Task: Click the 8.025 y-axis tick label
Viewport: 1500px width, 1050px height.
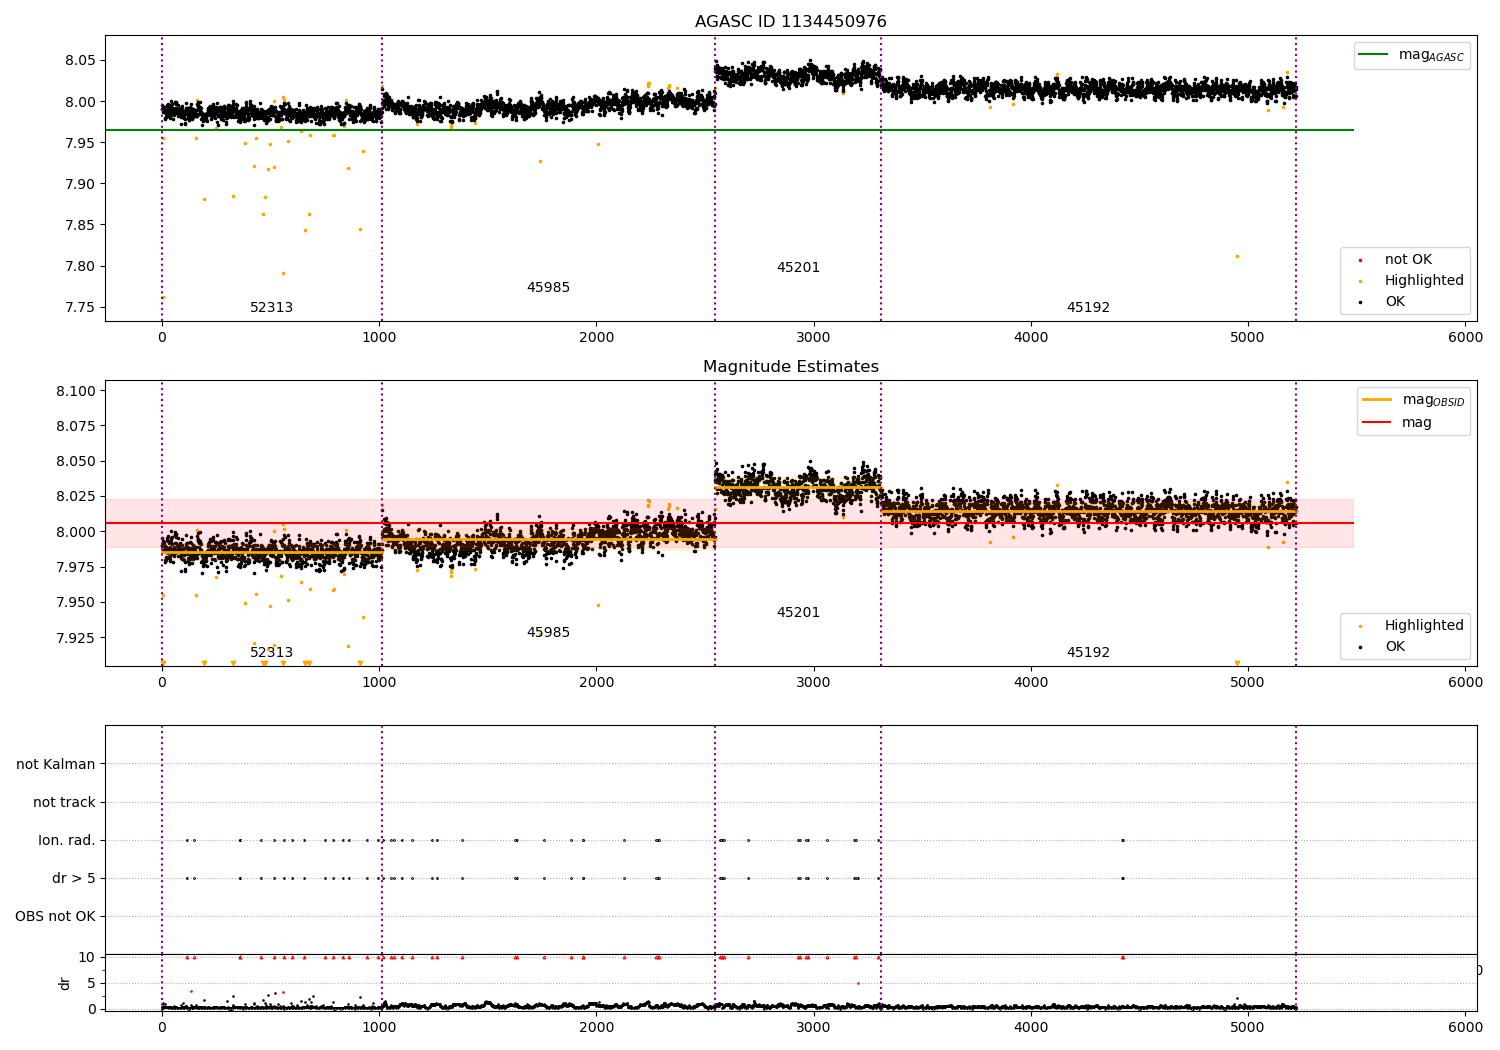Action: tap(78, 497)
